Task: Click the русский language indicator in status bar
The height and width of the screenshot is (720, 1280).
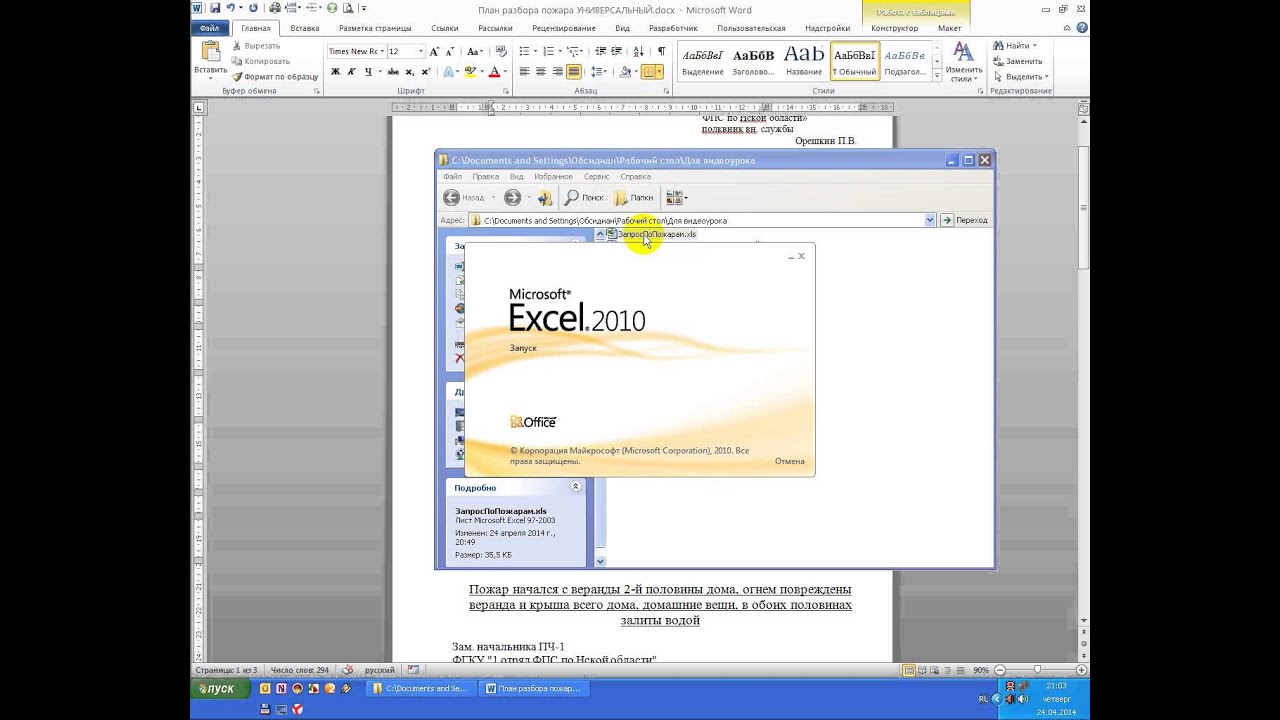Action: 379,670
